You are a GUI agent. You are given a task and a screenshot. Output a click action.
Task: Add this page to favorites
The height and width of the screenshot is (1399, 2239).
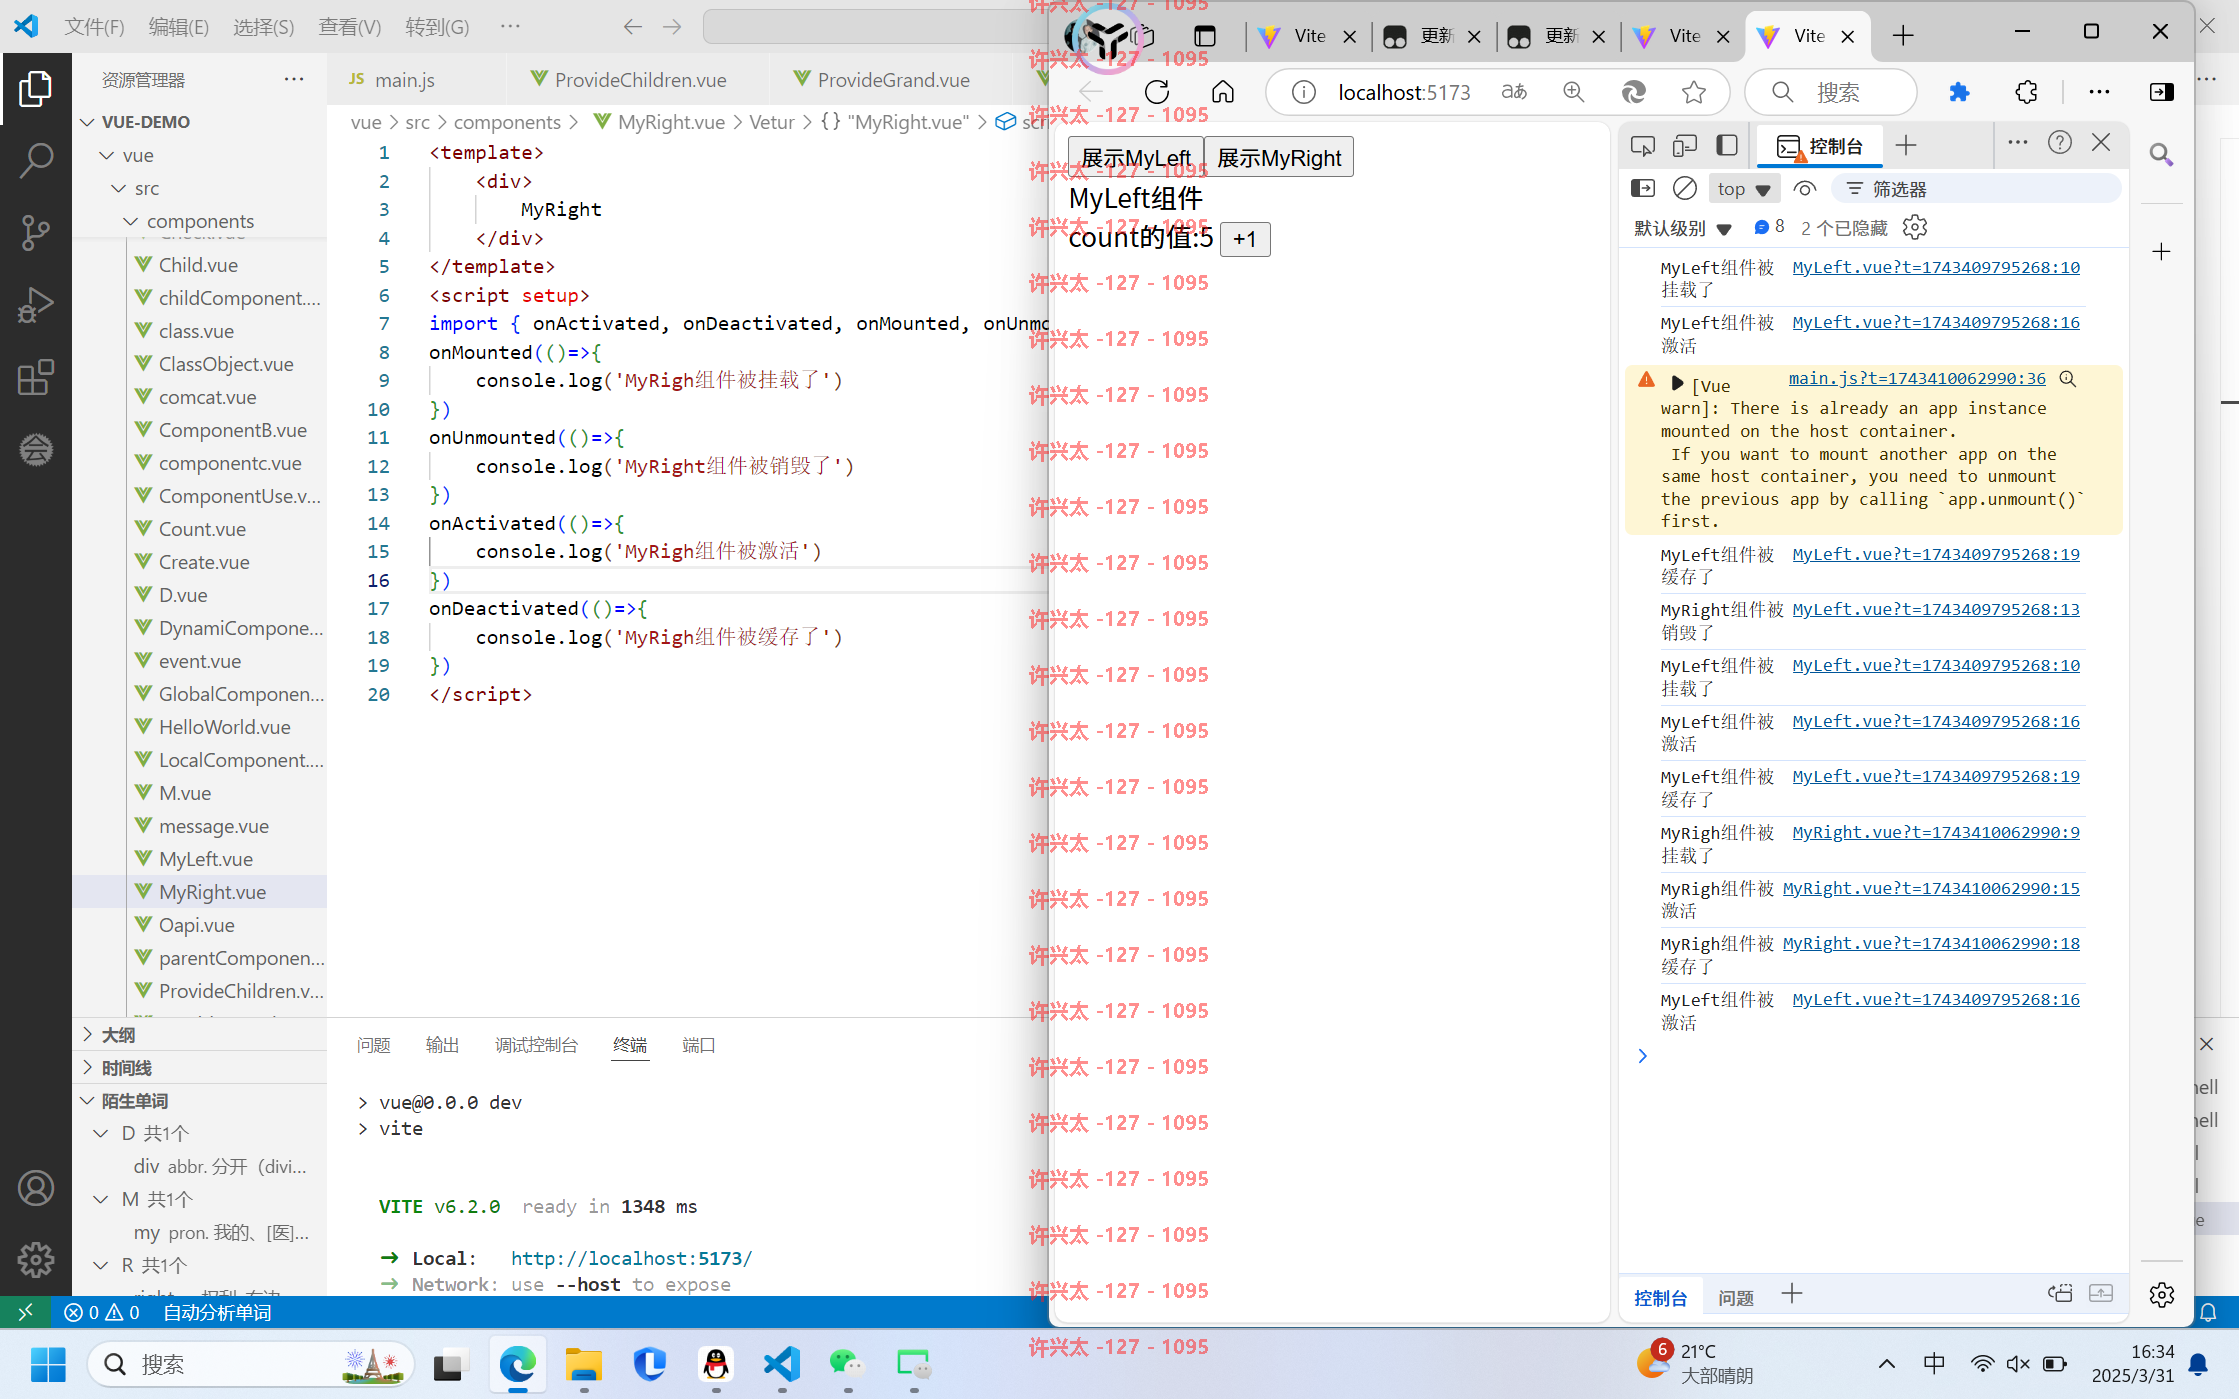point(1693,92)
